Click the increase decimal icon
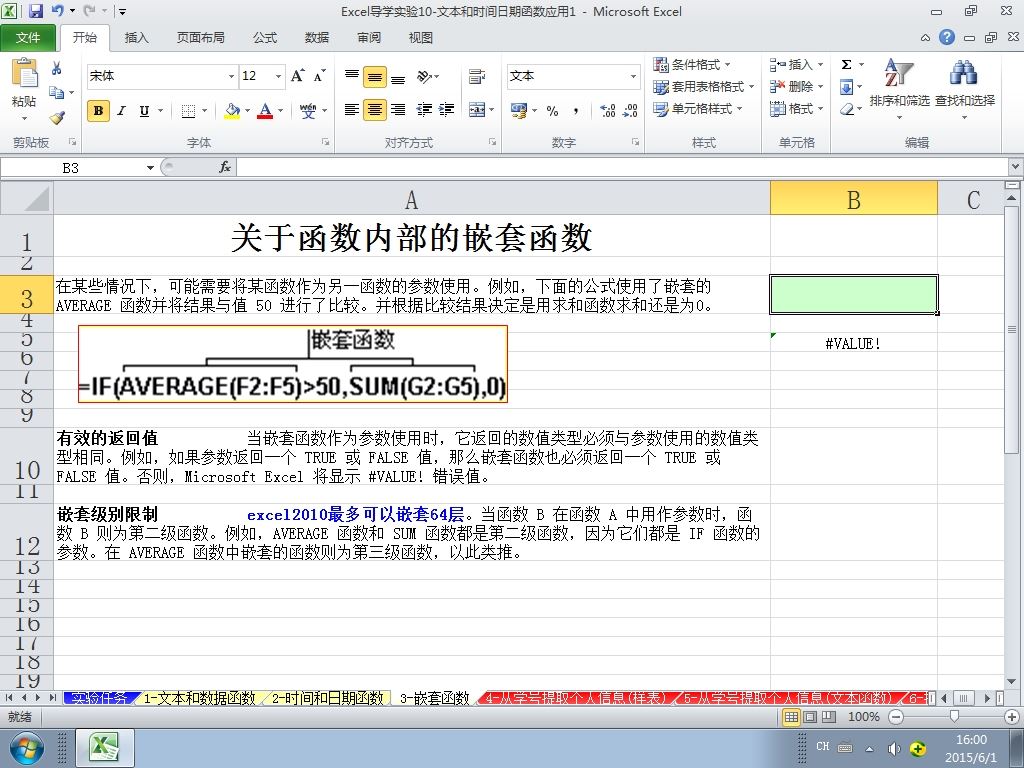 pos(607,110)
